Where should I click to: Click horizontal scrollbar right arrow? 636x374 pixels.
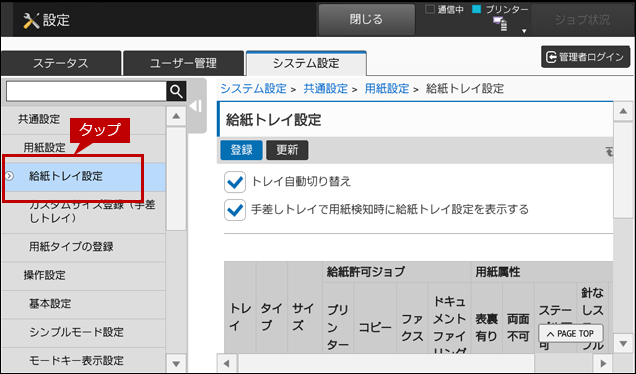click(x=603, y=363)
